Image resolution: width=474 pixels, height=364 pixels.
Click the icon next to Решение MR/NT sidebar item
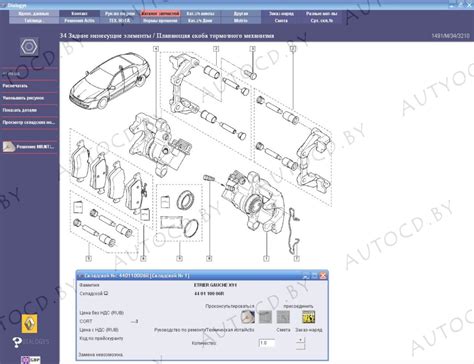tap(9, 147)
